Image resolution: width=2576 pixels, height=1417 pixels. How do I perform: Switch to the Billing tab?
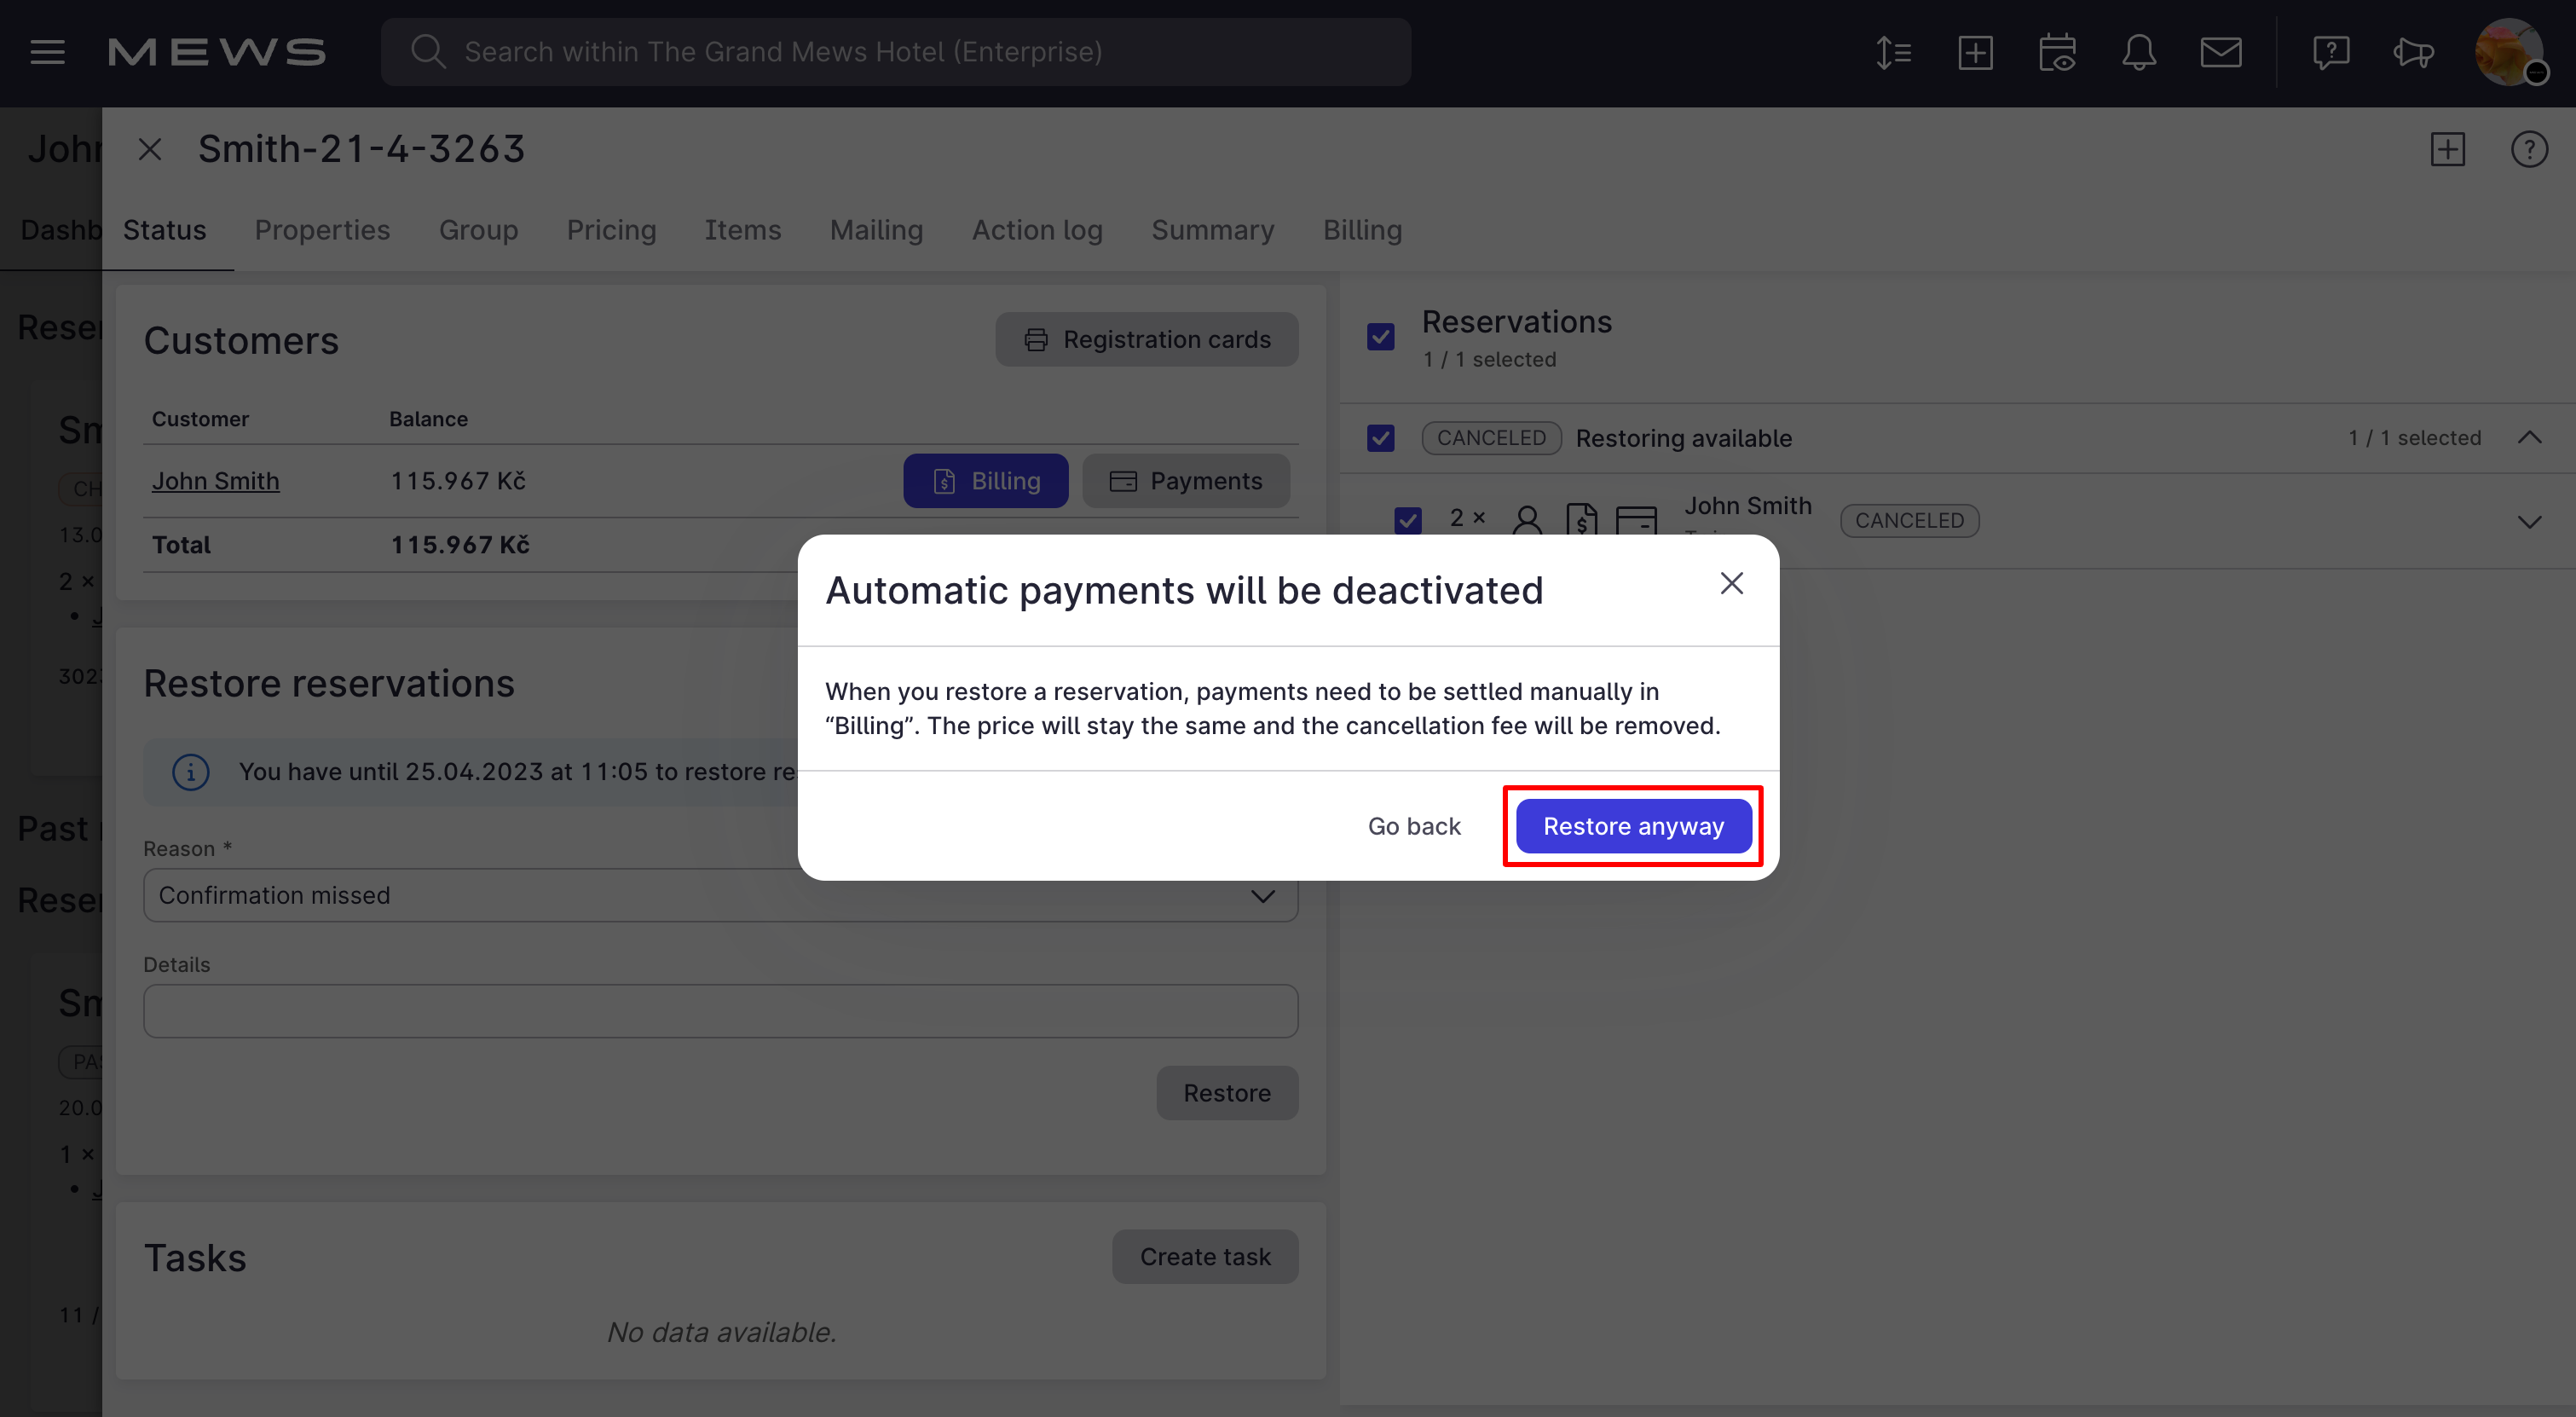click(x=1362, y=230)
